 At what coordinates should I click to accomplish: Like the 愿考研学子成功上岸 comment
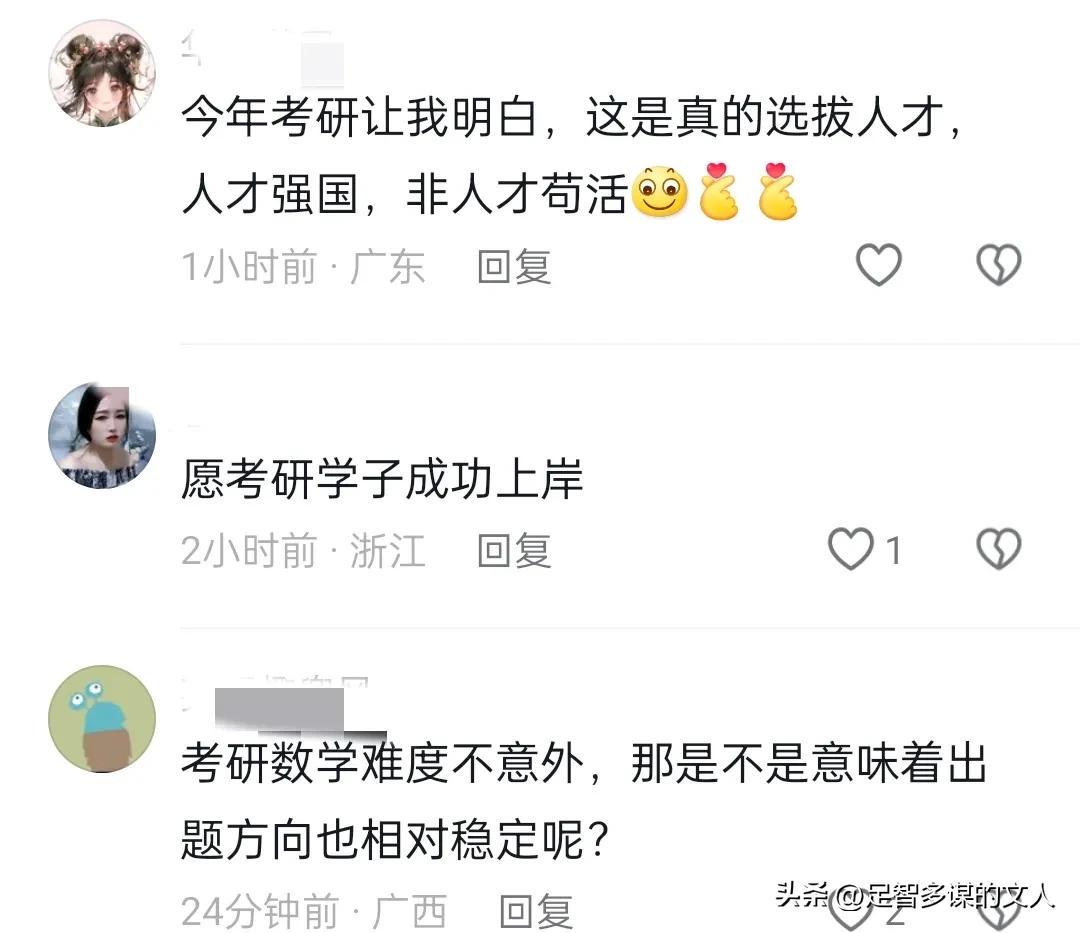tap(851, 549)
